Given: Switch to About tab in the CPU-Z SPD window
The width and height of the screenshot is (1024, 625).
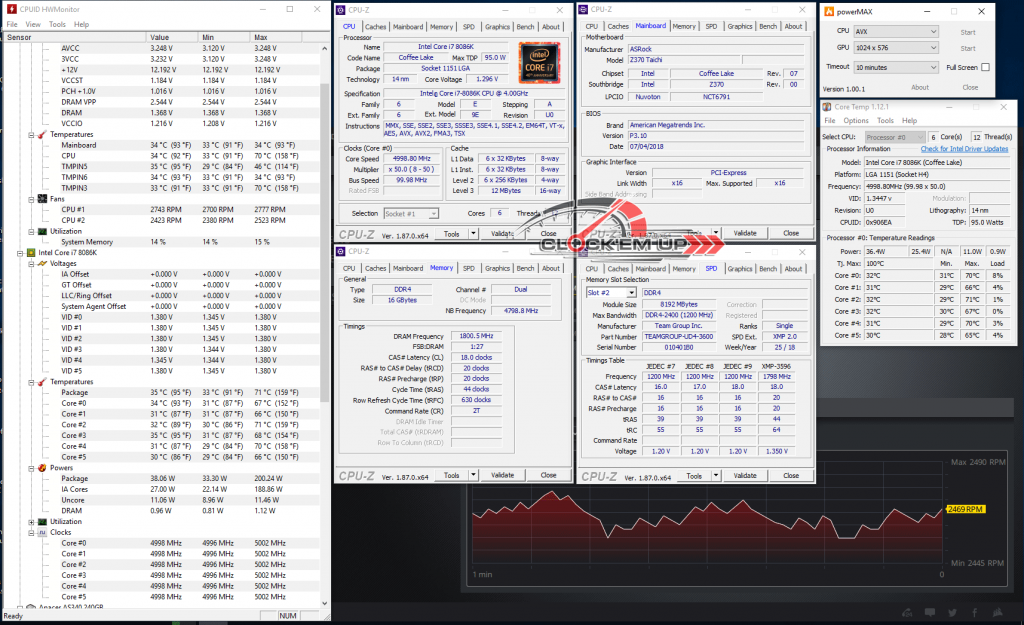Looking at the screenshot, I should click(x=793, y=268).
